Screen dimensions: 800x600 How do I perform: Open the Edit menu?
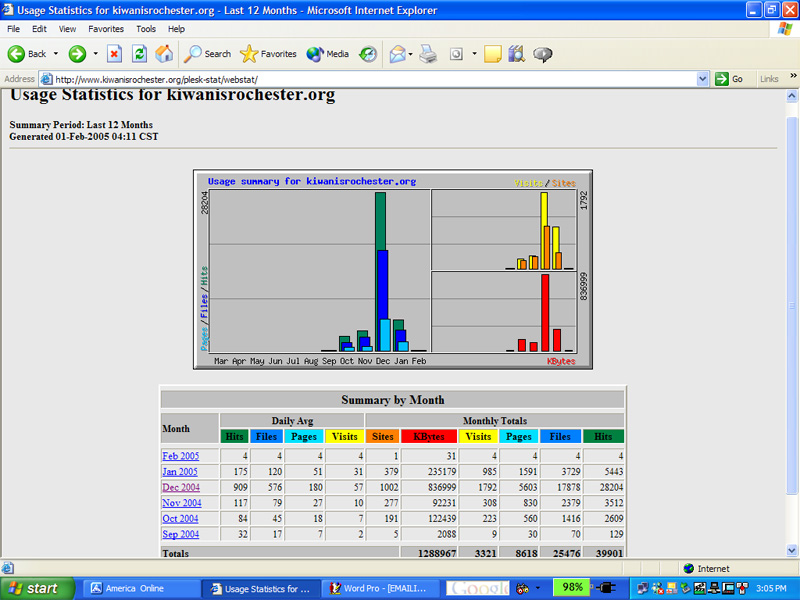(39, 29)
